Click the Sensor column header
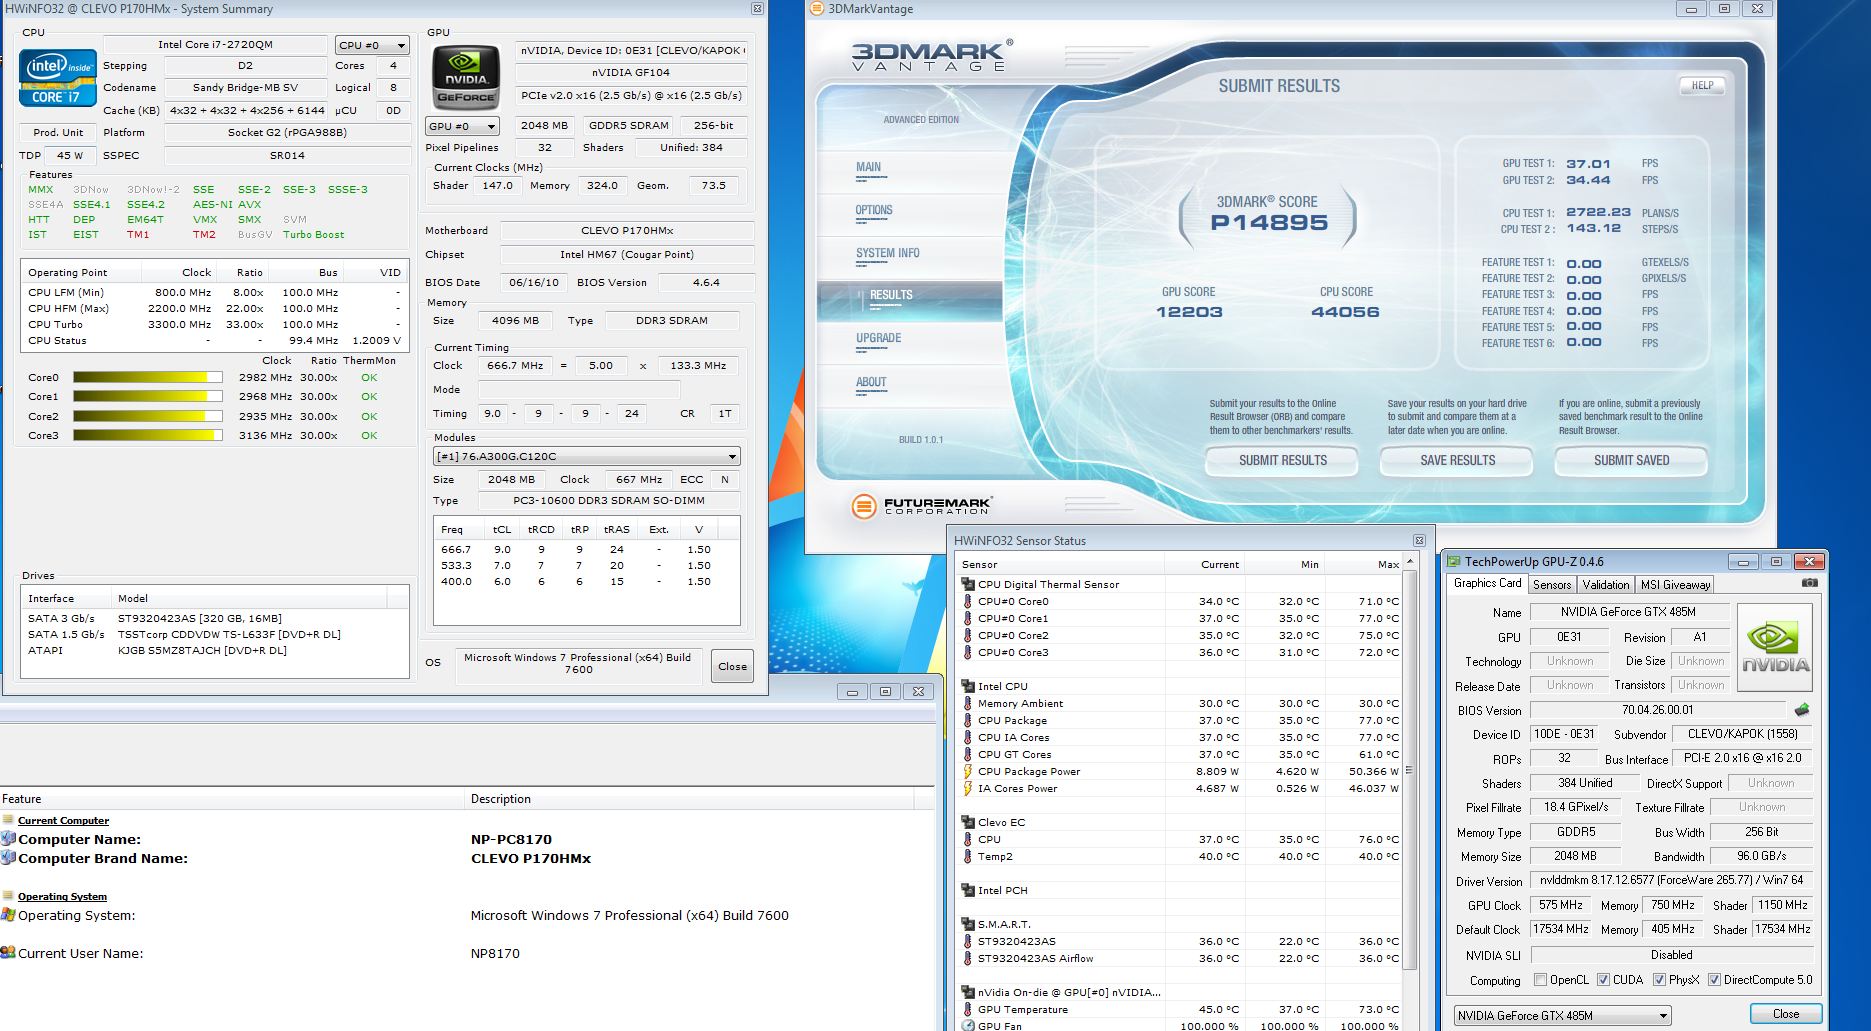 coord(1060,565)
